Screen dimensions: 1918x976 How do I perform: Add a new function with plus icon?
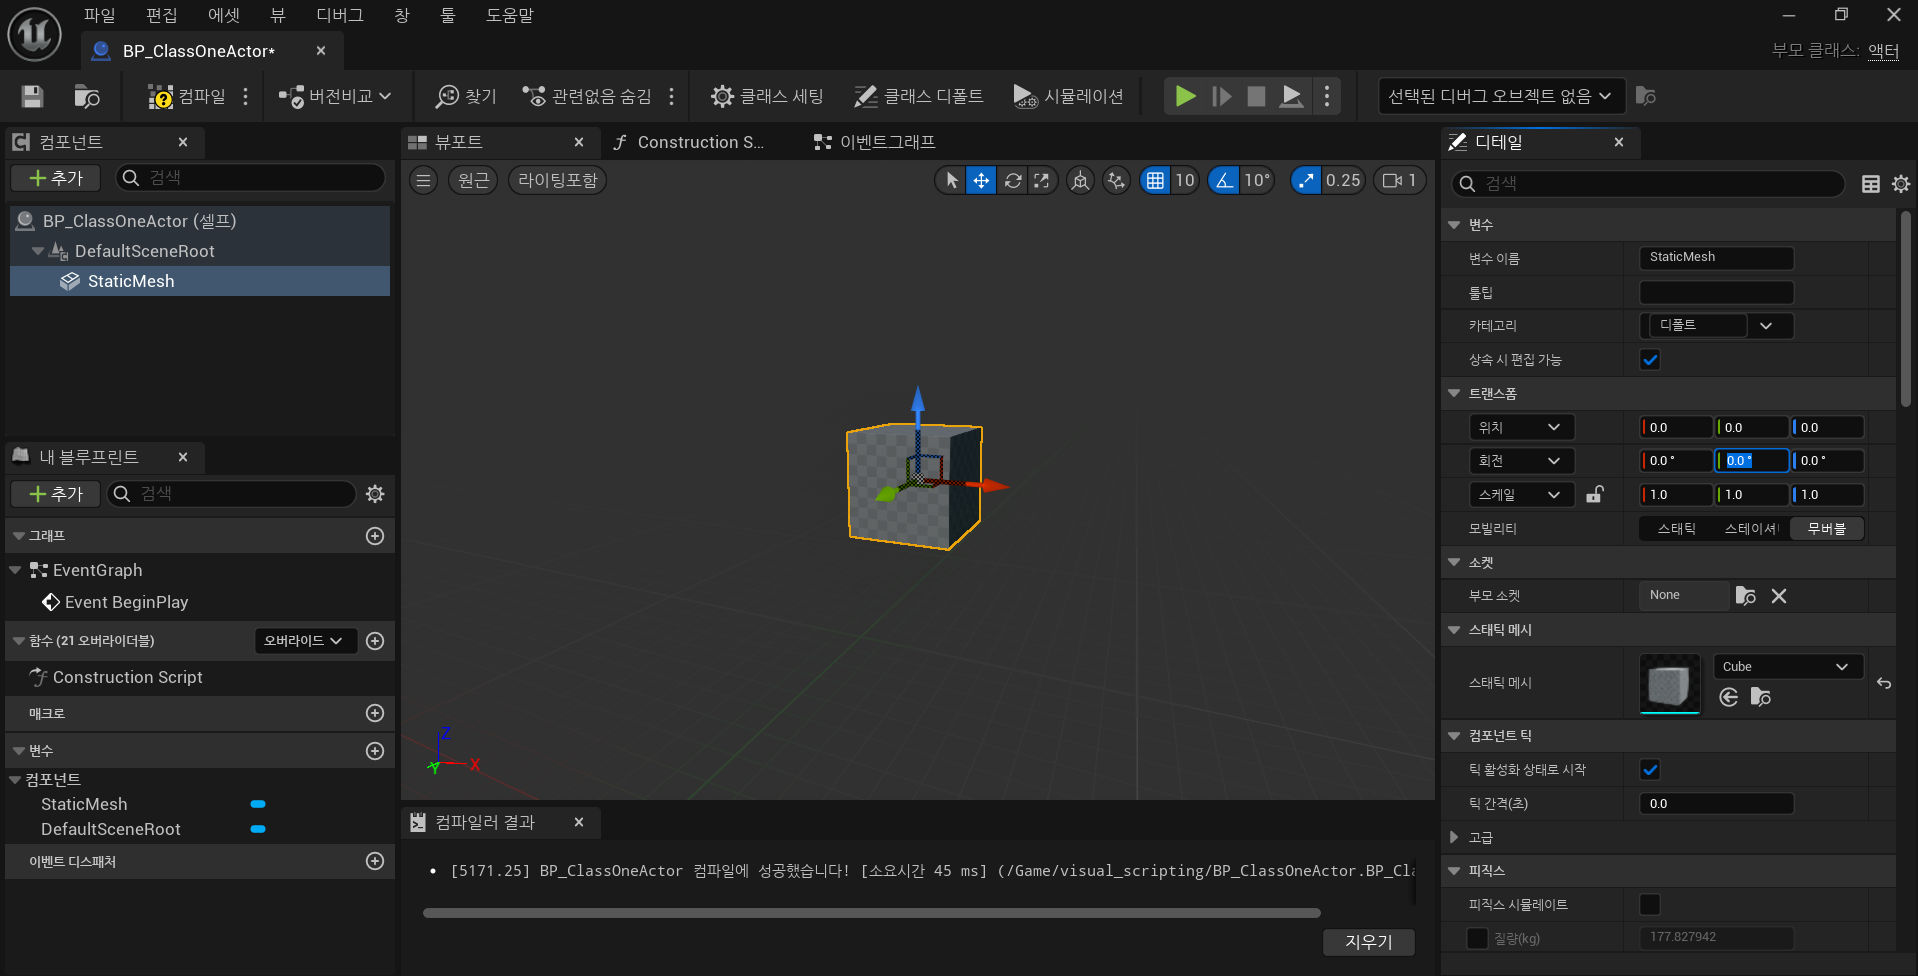(375, 641)
